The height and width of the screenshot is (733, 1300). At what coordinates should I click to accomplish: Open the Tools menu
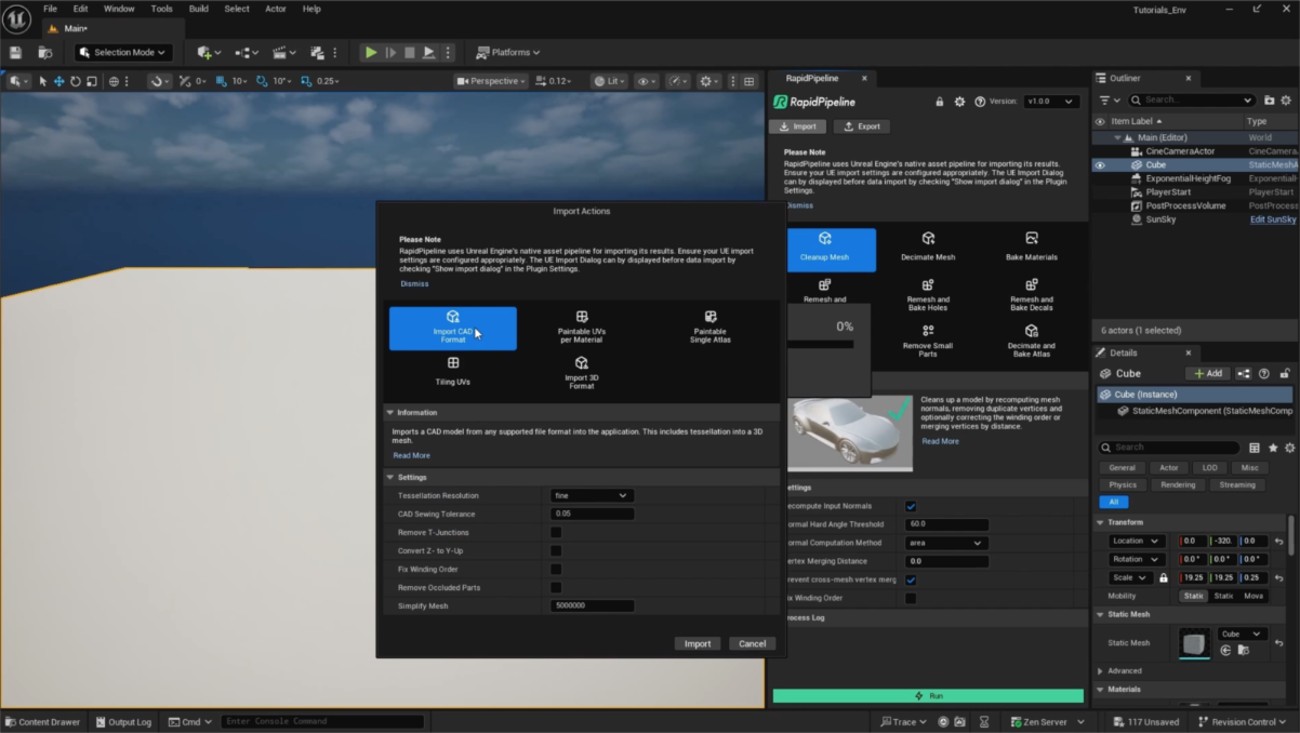[161, 9]
